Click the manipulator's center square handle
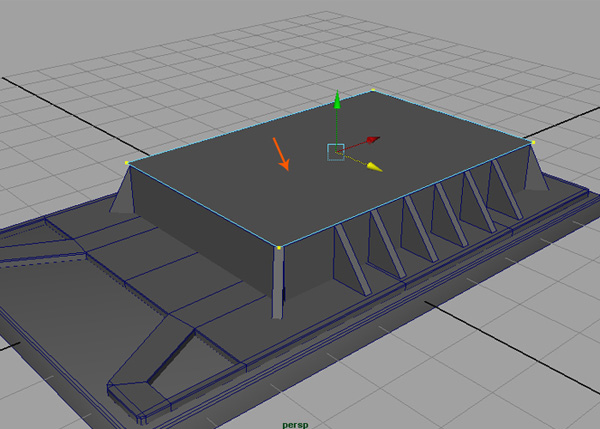The height and width of the screenshot is (429, 600). point(336,151)
